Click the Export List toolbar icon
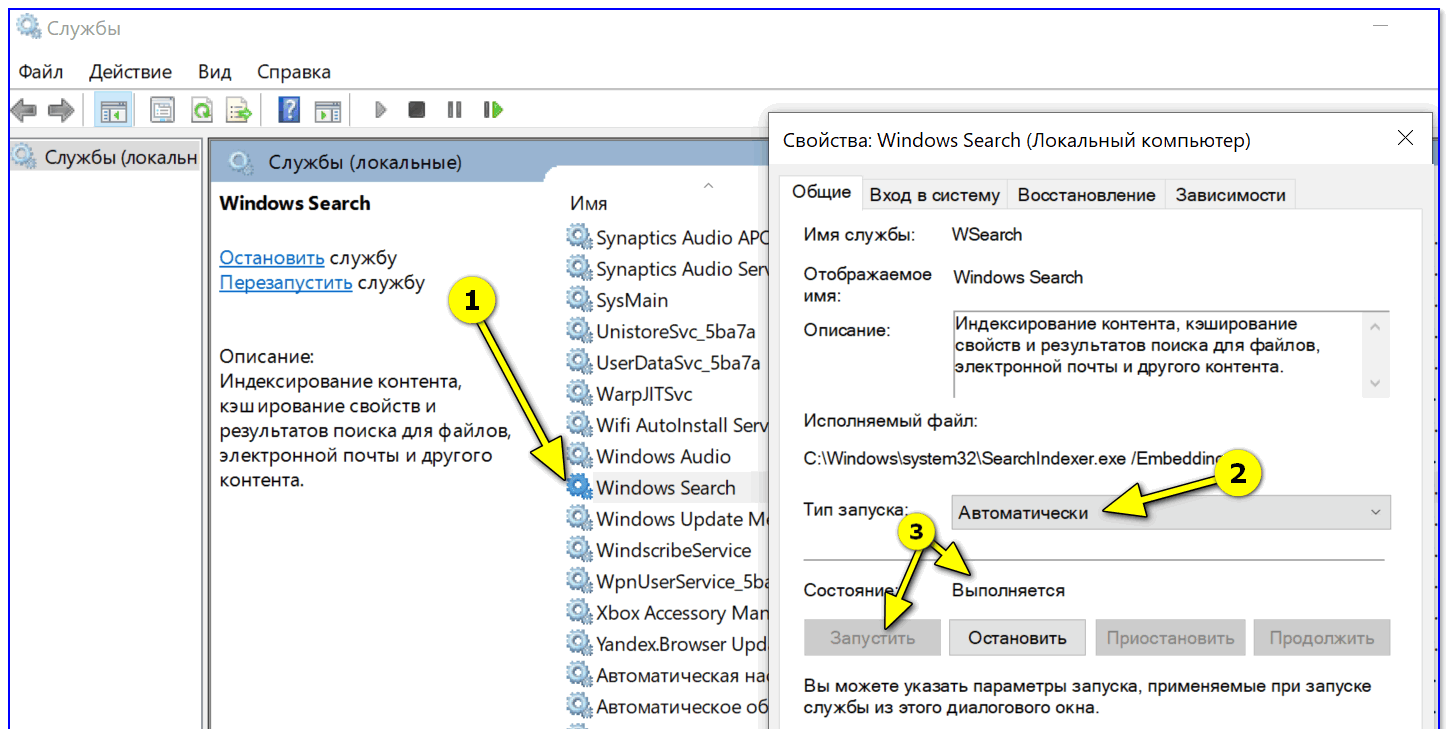The height and width of the screenshot is (729, 1448). click(x=239, y=110)
